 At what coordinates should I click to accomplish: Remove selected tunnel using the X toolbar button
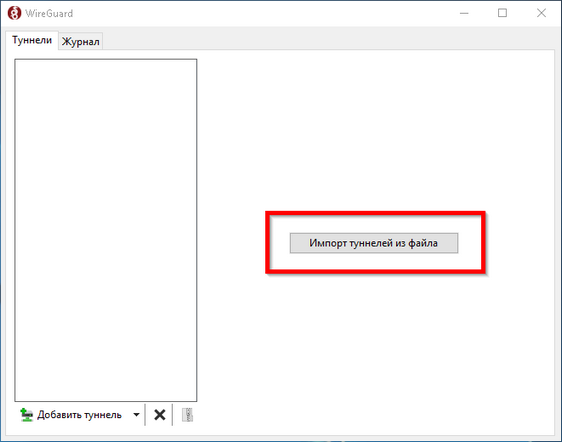pyautogui.click(x=159, y=415)
